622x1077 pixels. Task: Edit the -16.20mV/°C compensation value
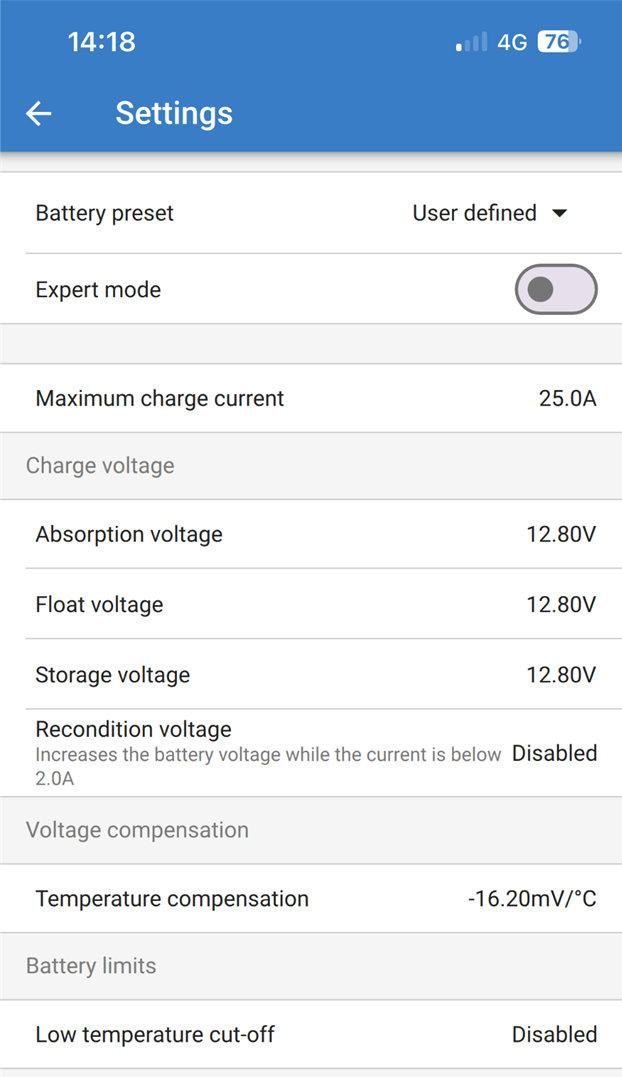532,899
